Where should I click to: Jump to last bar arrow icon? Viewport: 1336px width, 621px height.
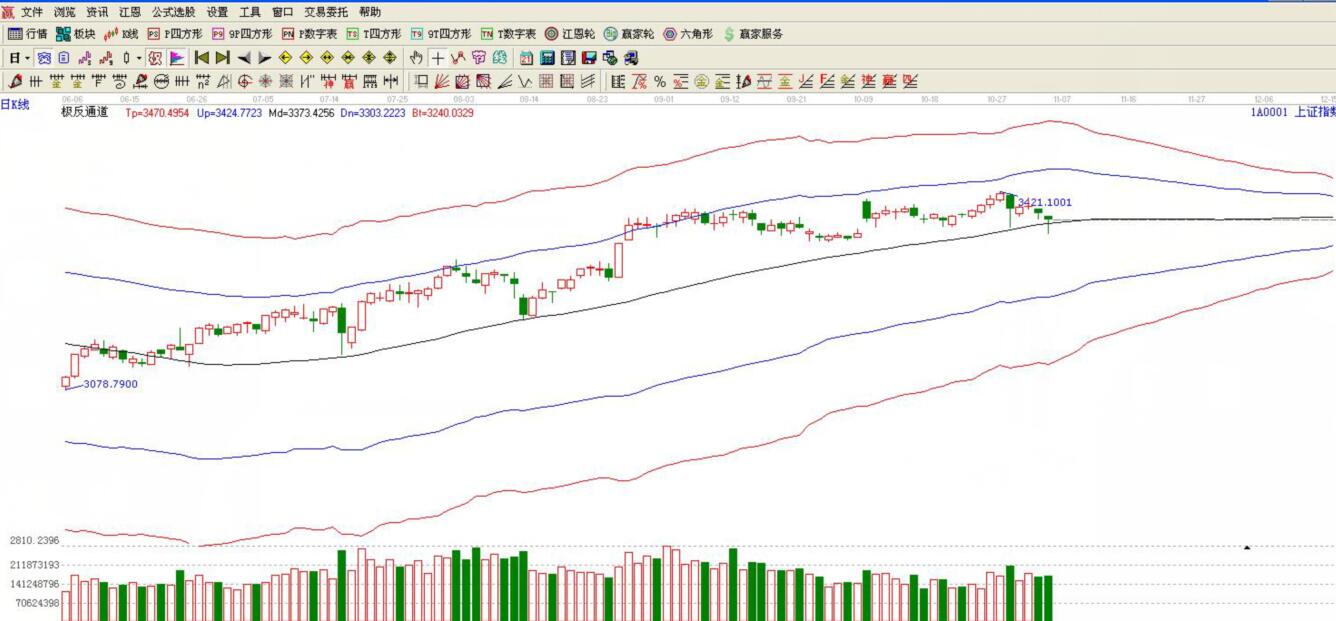coord(222,58)
